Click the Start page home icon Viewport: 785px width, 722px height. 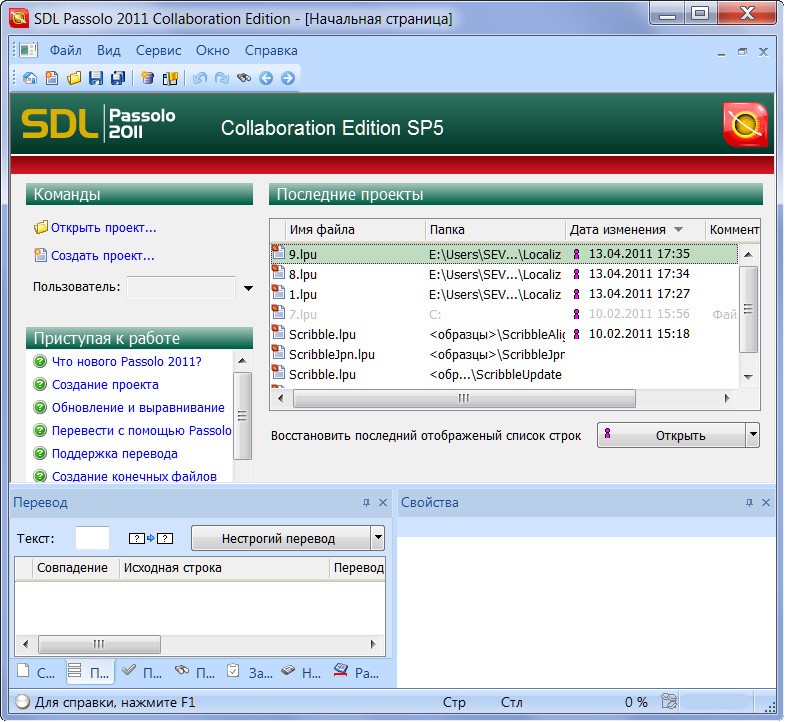[30, 78]
